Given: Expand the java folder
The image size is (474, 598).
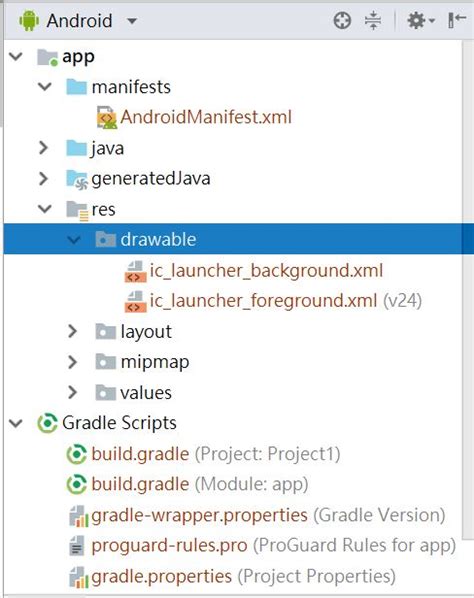Looking at the screenshot, I should (43, 148).
